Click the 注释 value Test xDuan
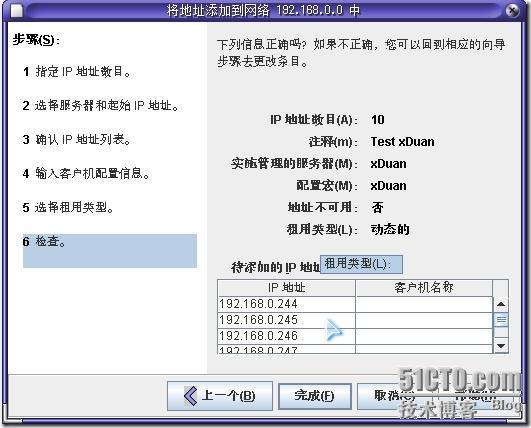The height and width of the screenshot is (428, 531). tap(402, 142)
